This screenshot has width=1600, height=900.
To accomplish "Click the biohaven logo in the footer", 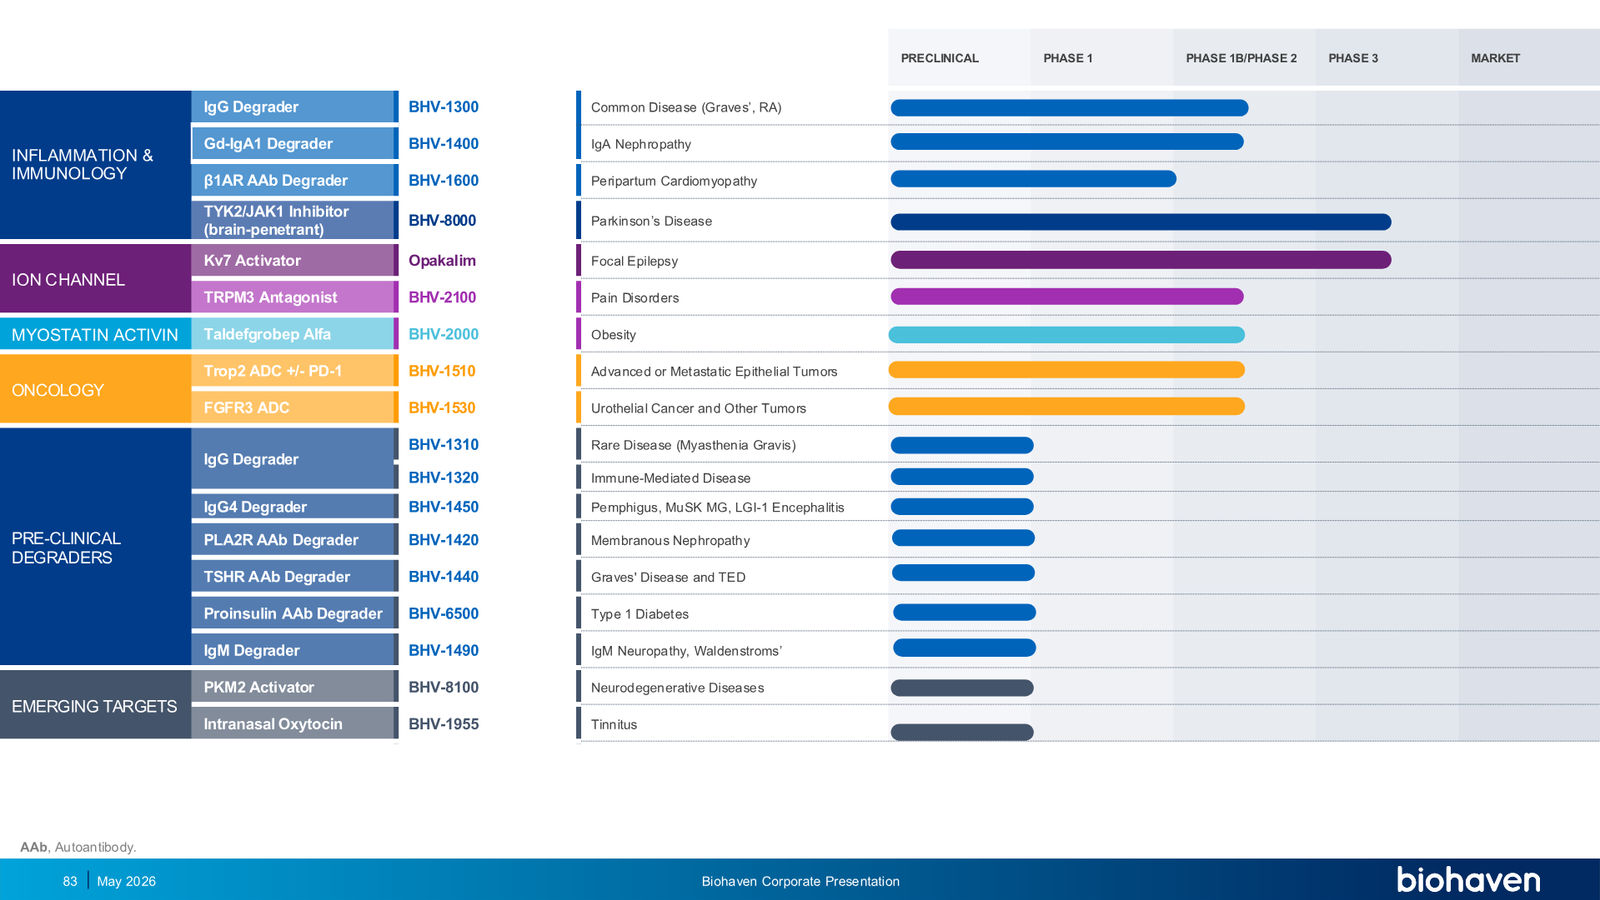I will click(1468, 880).
